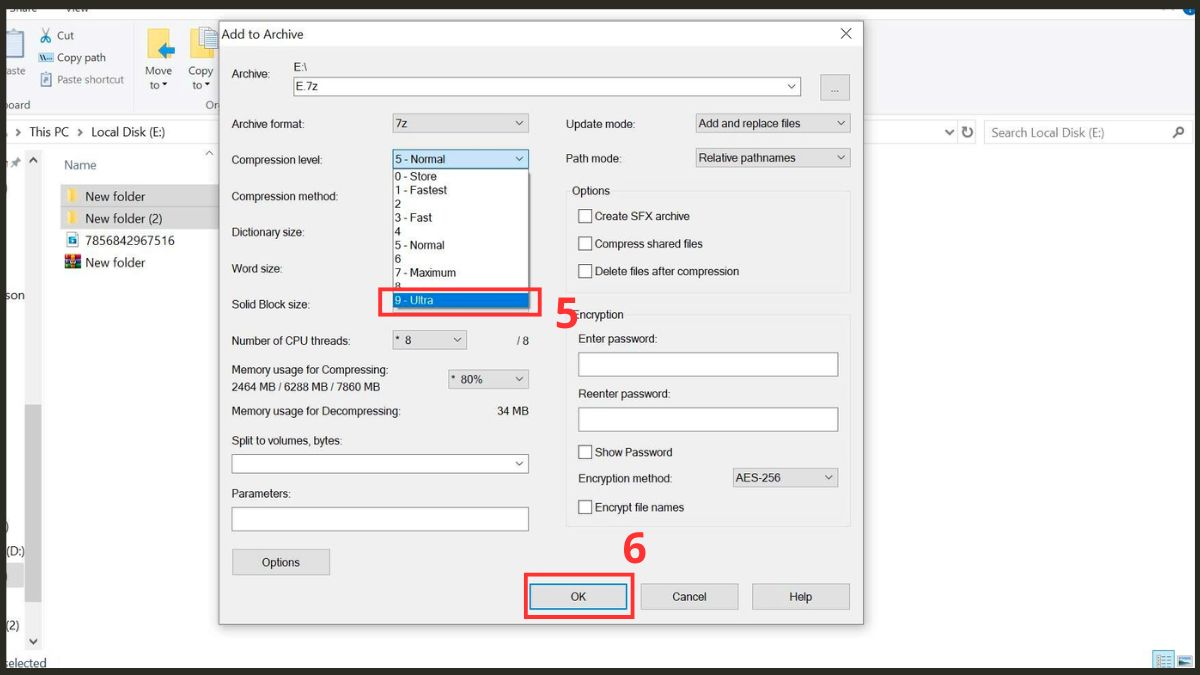Click the navigation pane scrollbar down arrow

pos(33,642)
